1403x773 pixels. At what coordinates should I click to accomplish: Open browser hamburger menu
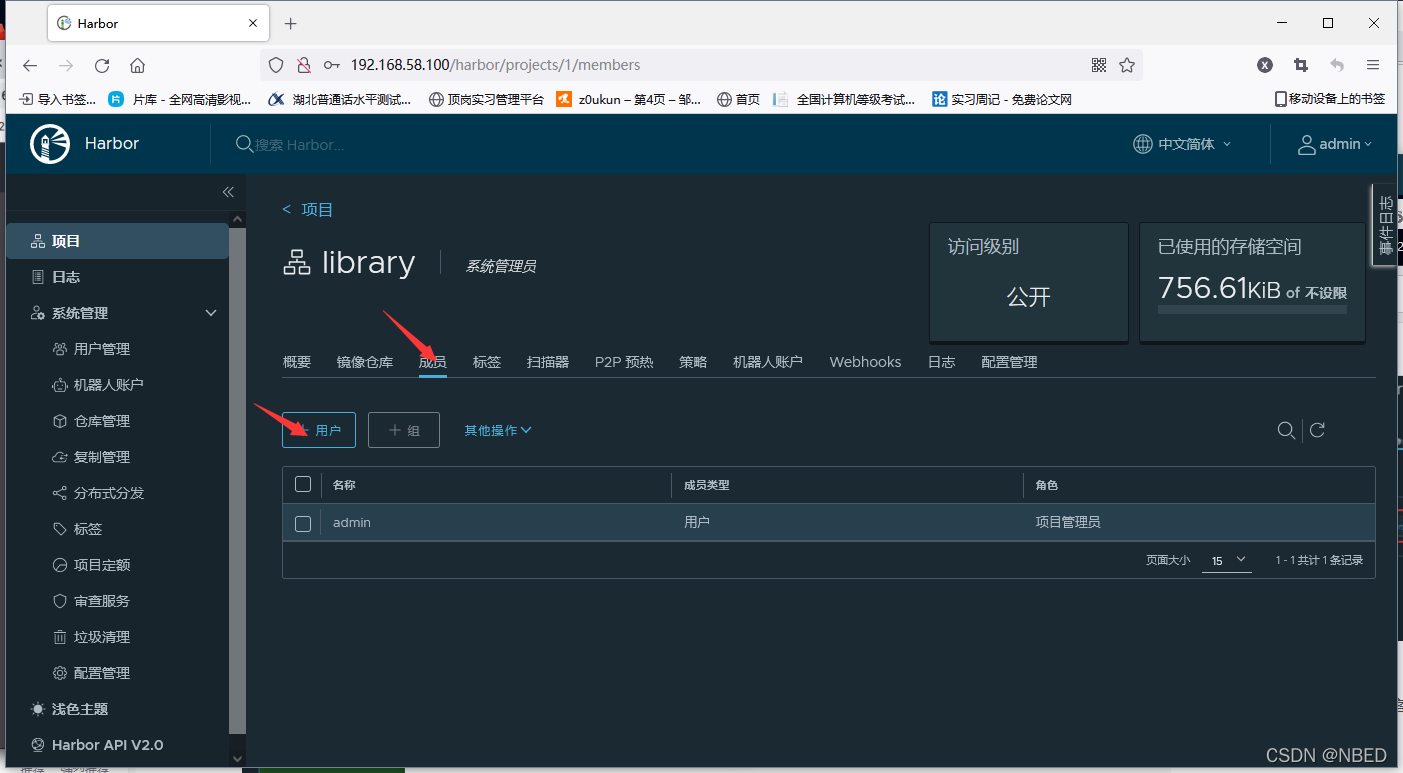(1373, 65)
